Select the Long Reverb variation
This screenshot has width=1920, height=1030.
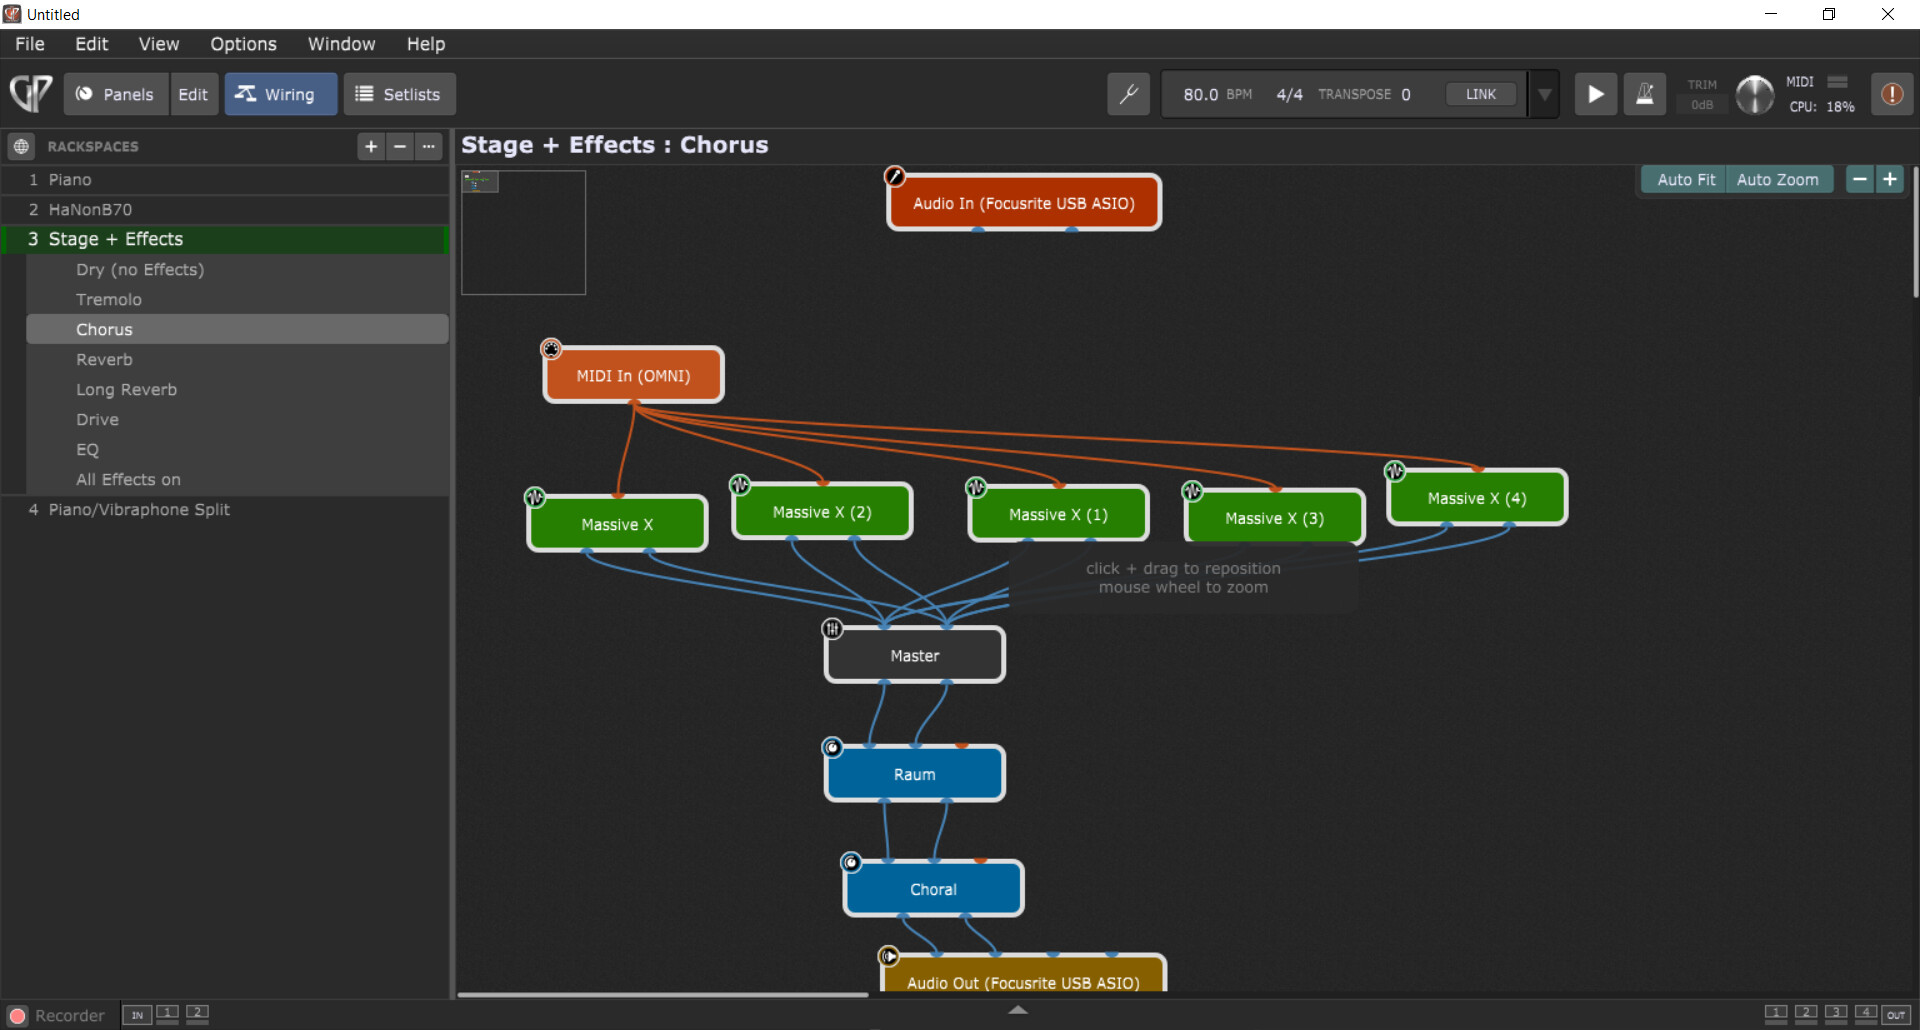tap(237, 390)
